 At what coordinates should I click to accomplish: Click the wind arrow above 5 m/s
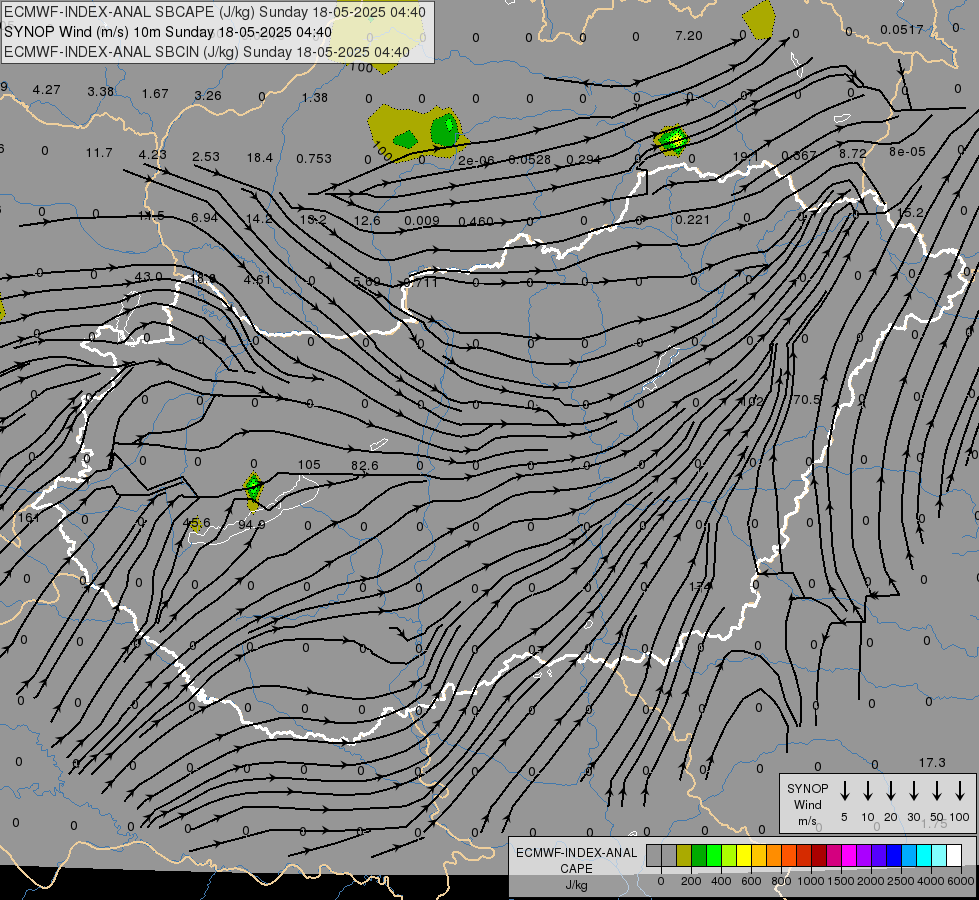tap(844, 791)
